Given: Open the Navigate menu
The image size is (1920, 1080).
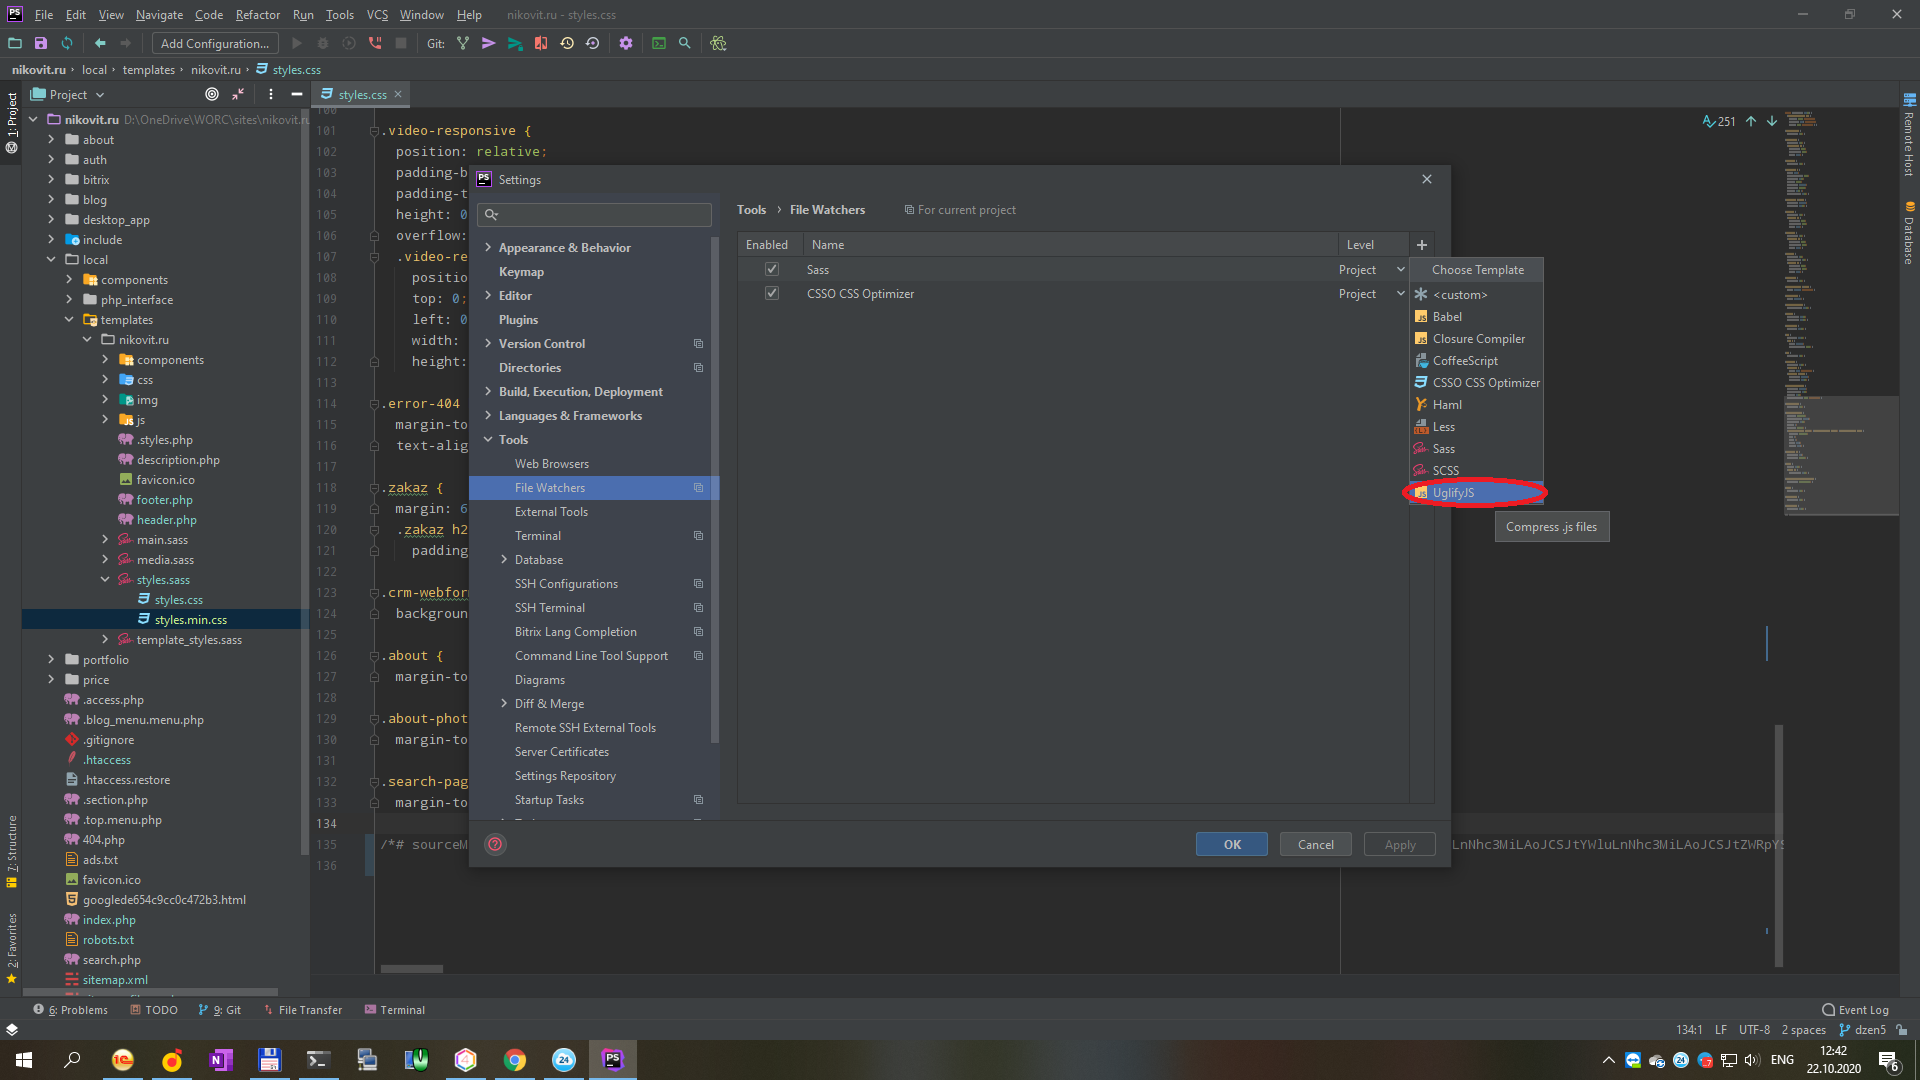Looking at the screenshot, I should 159,15.
